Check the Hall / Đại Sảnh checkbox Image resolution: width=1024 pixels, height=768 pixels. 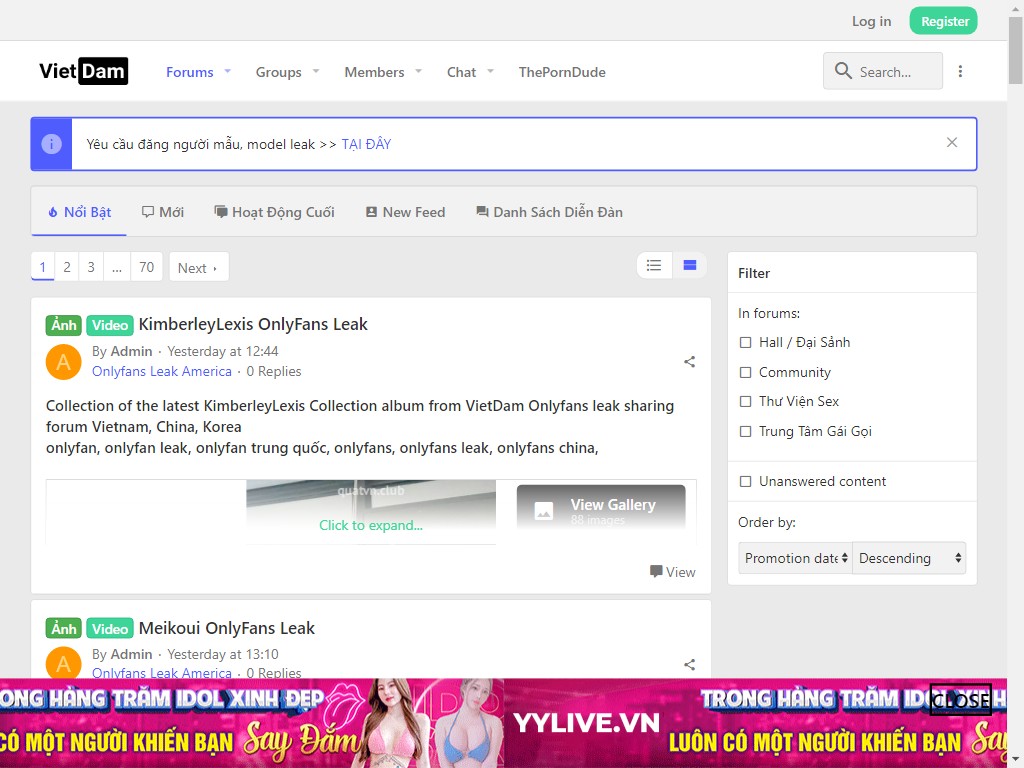point(745,342)
